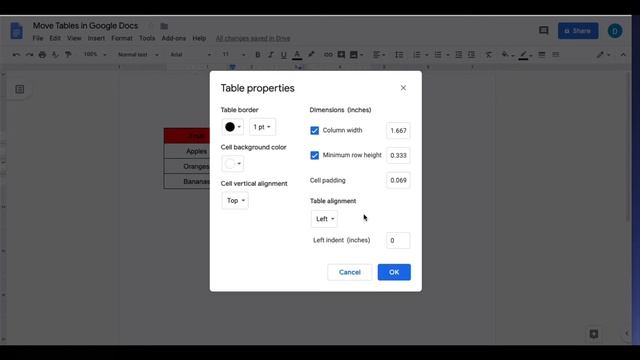The height and width of the screenshot is (360, 640).
Task: Open the Insert menu
Action: point(96,38)
